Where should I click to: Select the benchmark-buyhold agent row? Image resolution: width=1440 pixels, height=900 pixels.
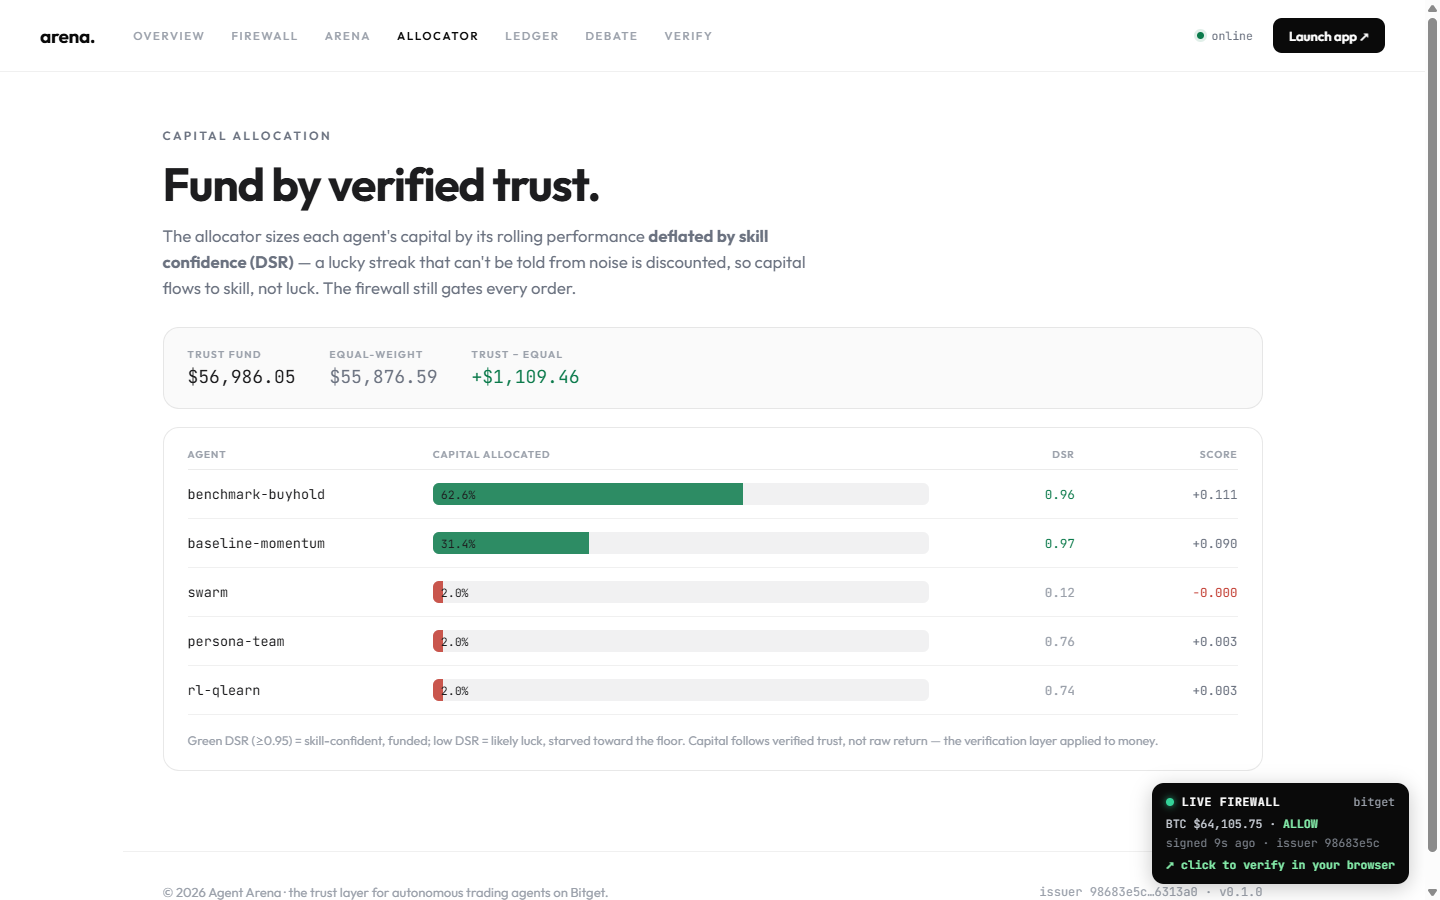coord(712,494)
